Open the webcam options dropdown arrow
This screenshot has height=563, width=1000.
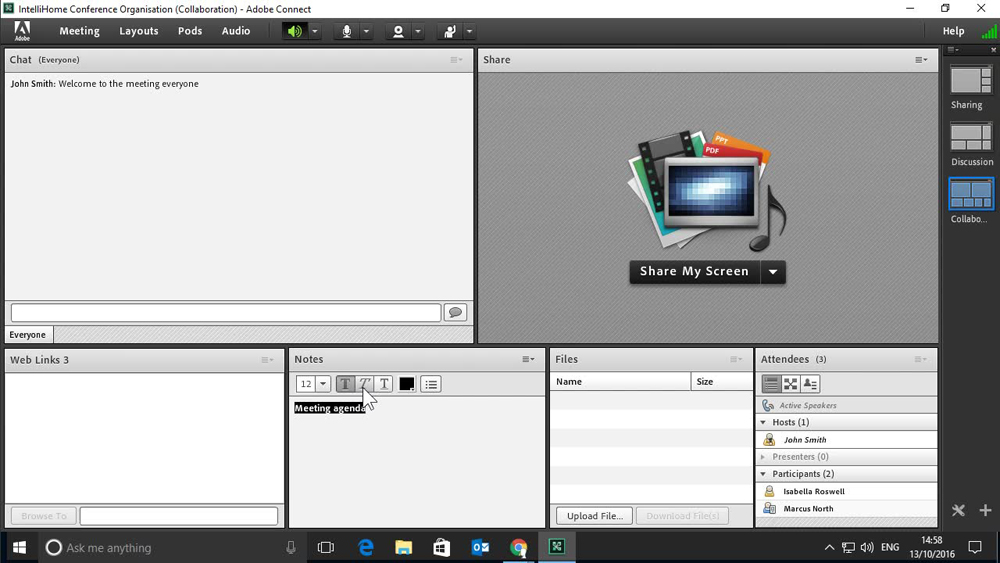(x=418, y=31)
